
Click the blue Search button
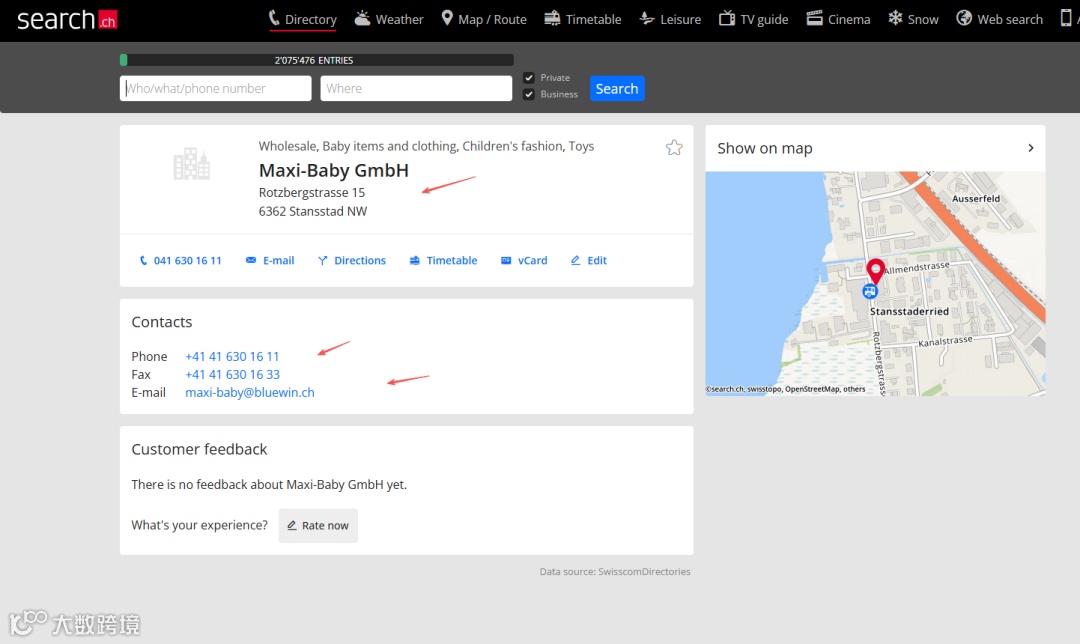(617, 88)
